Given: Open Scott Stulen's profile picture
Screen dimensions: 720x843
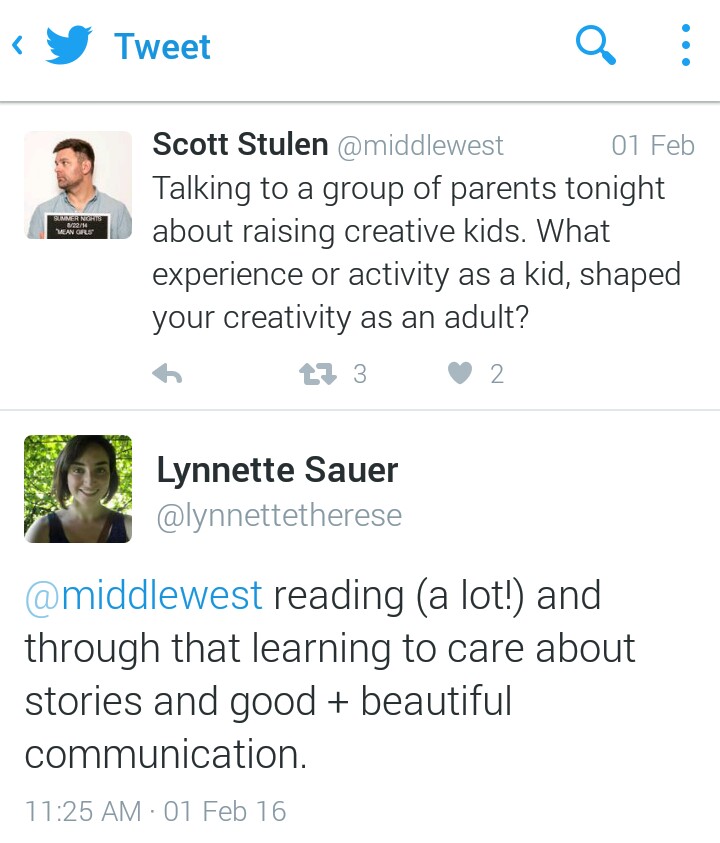Looking at the screenshot, I should point(78,185).
